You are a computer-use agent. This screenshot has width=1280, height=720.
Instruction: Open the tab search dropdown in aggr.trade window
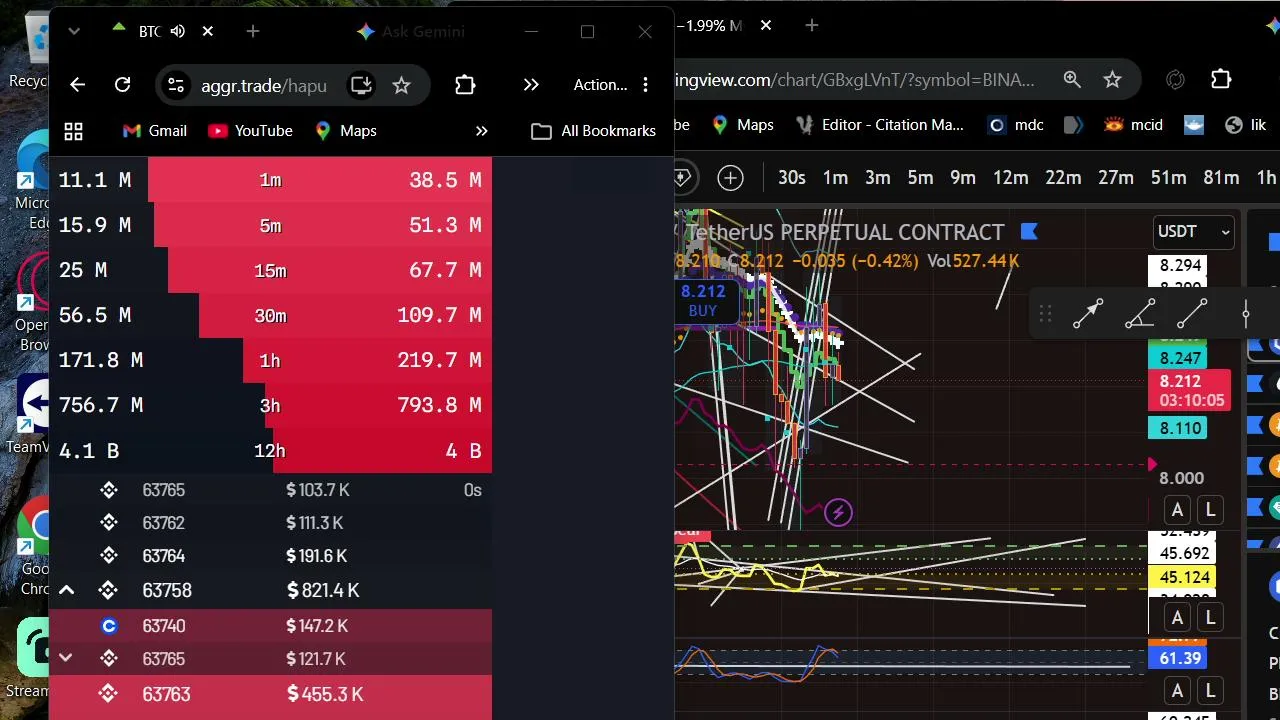click(74, 32)
